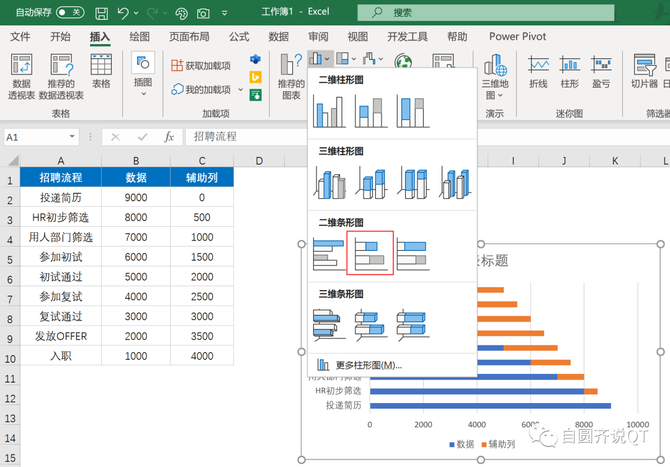This screenshot has width=670, height=467.
Task: Select cell with value 9000
Action: click(x=136, y=197)
